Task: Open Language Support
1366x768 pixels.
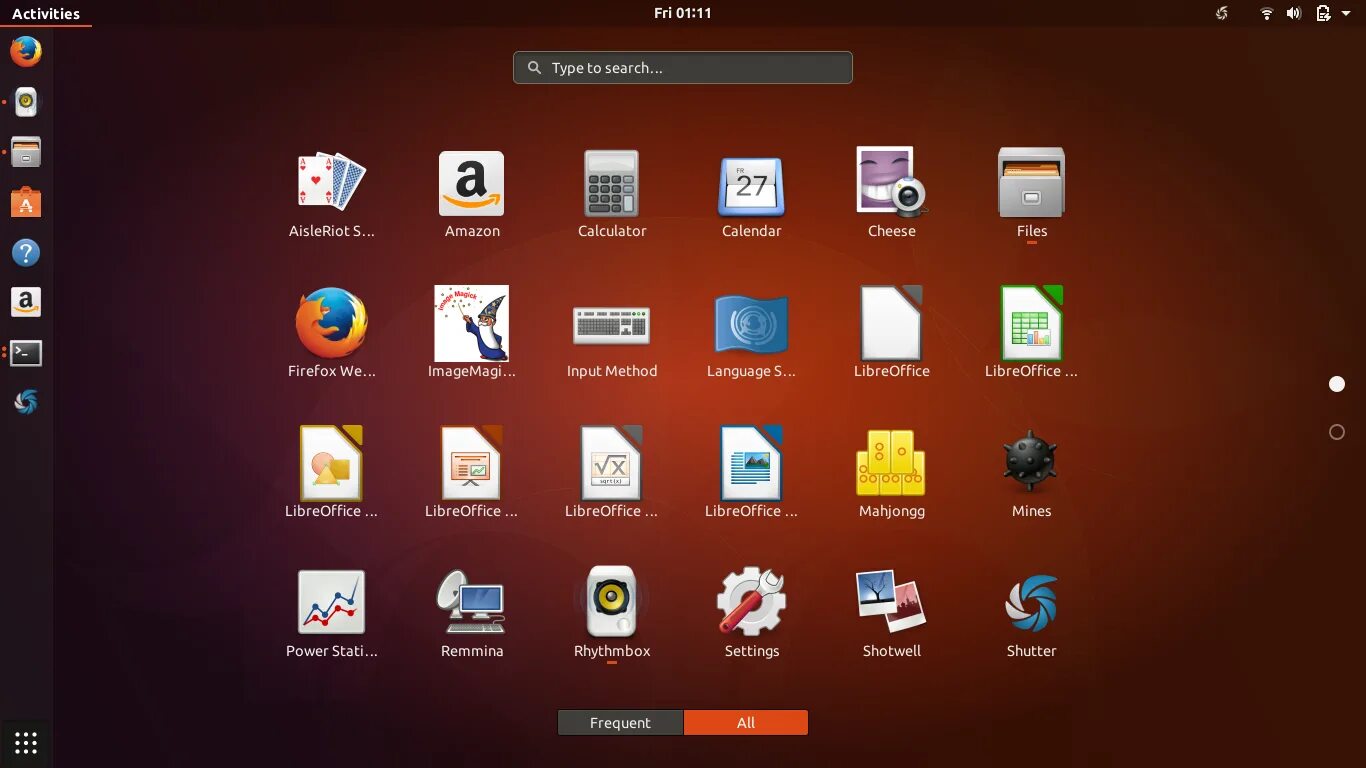Action: [x=752, y=335]
